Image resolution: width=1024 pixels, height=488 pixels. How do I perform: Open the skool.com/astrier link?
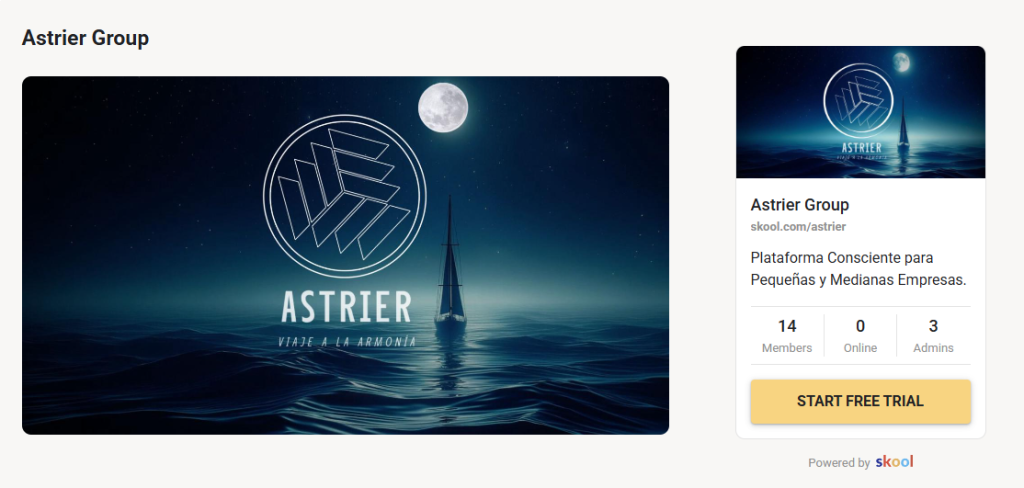[798, 227]
